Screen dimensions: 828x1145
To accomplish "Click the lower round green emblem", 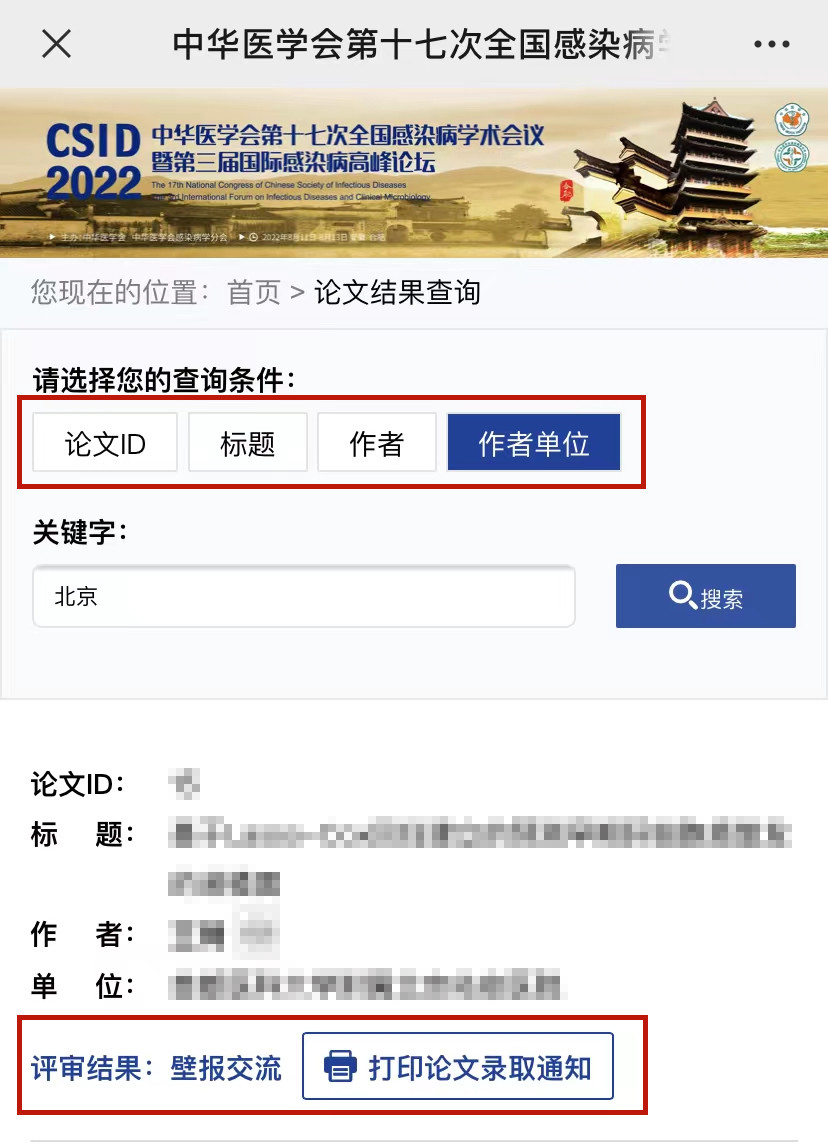I will pos(792,156).
